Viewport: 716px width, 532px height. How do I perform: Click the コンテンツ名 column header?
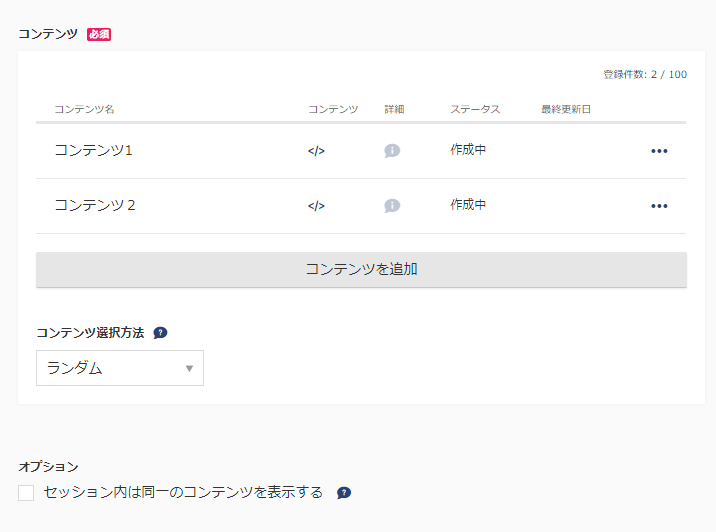pyautogui.click(x=84, y=110)
